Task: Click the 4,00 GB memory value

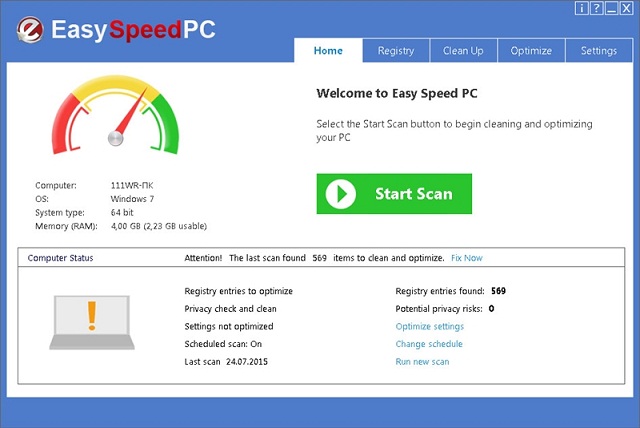Action: [159, 226]
